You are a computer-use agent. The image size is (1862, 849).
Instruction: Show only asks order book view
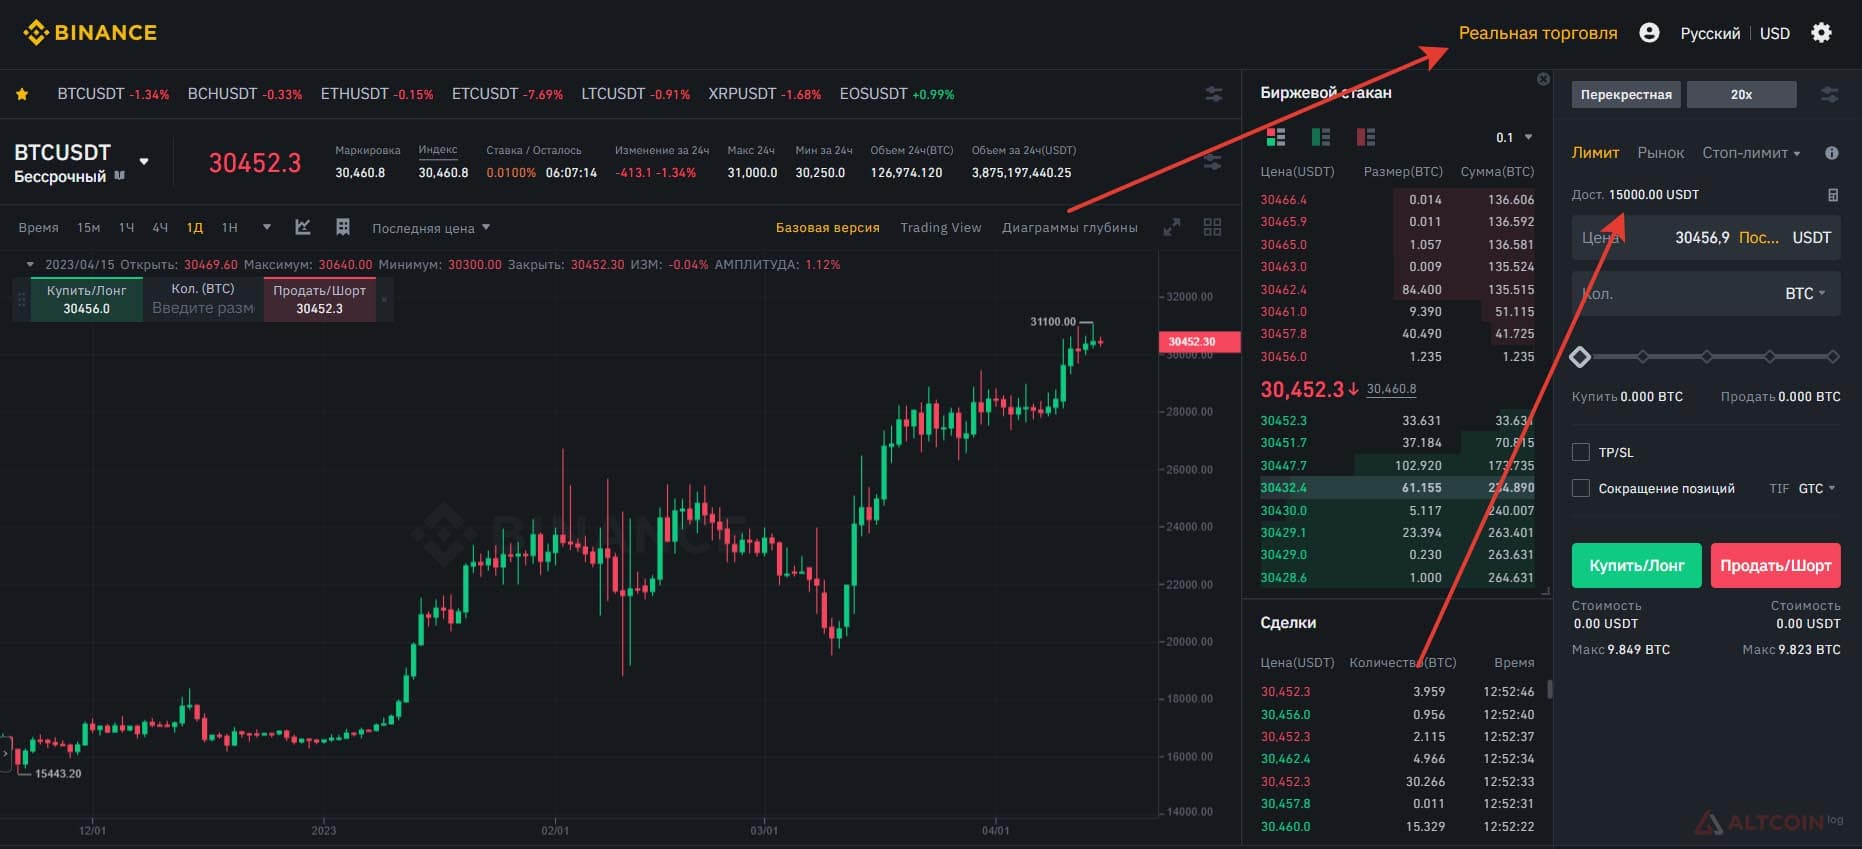click(x=1366, y=137)
